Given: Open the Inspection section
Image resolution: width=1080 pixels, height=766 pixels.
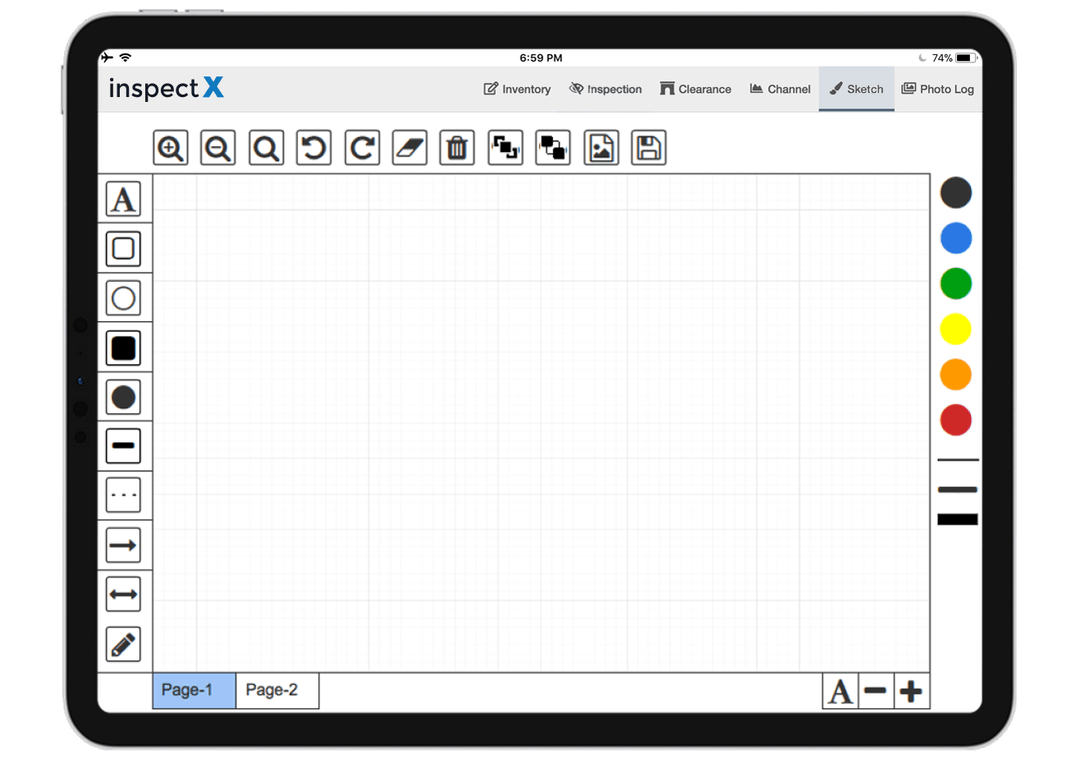Looking at the screenshot, I should coord(606,89).
